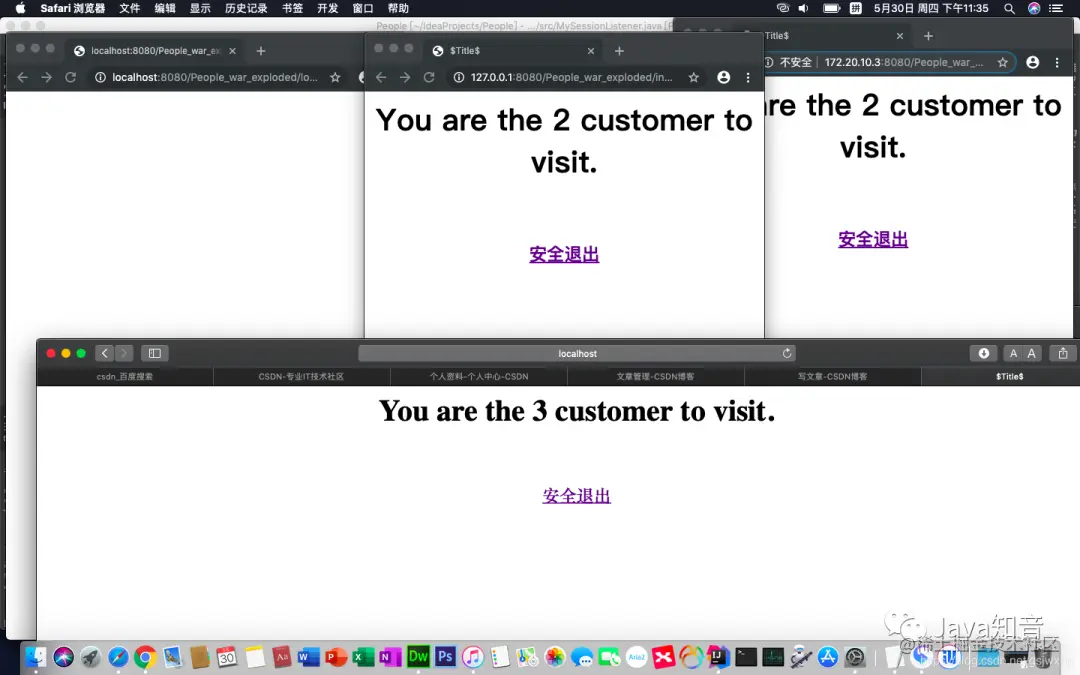The image size is (1080, 675).
Task: Reload the page in Safari's address bar
Action: click(x=787, y=353)
